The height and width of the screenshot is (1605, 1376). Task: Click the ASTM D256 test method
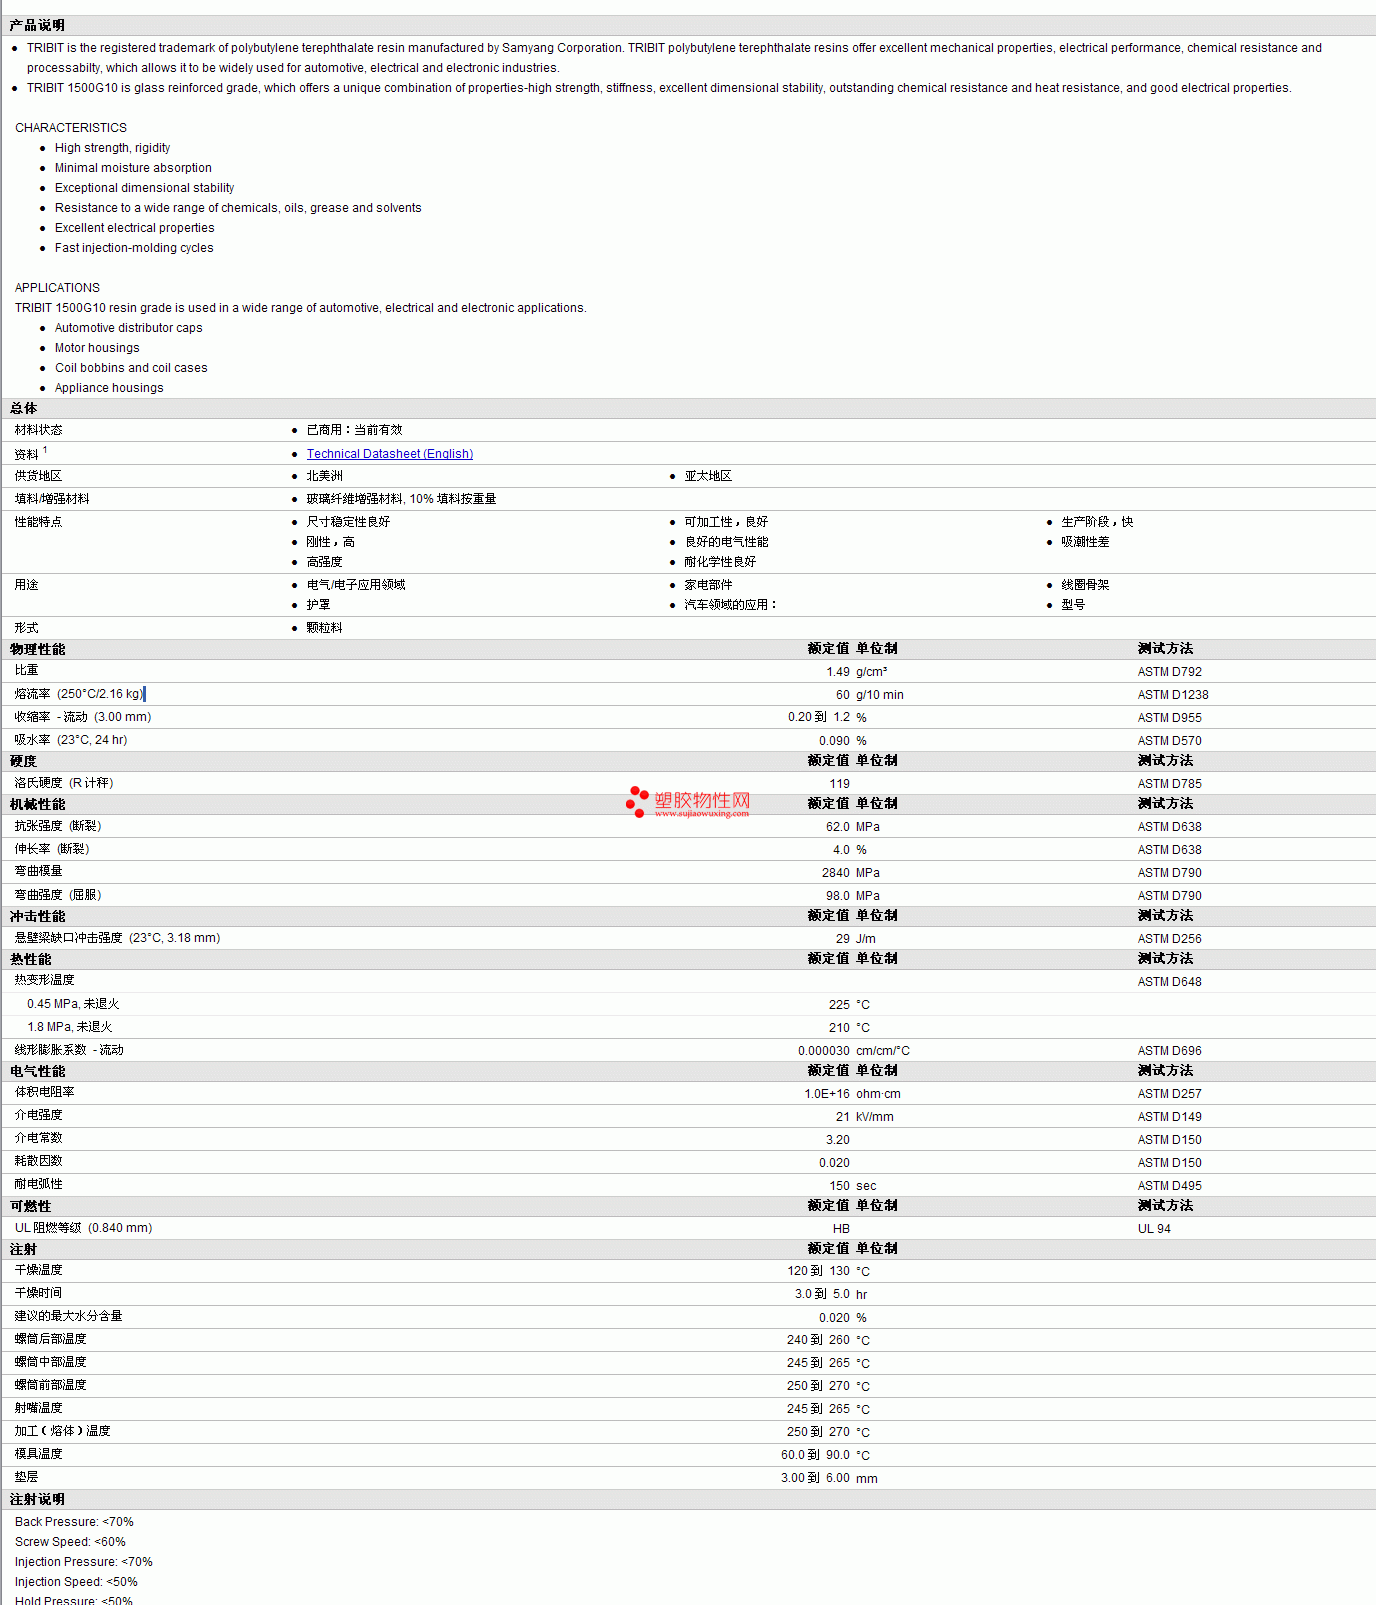[1170, 939]
